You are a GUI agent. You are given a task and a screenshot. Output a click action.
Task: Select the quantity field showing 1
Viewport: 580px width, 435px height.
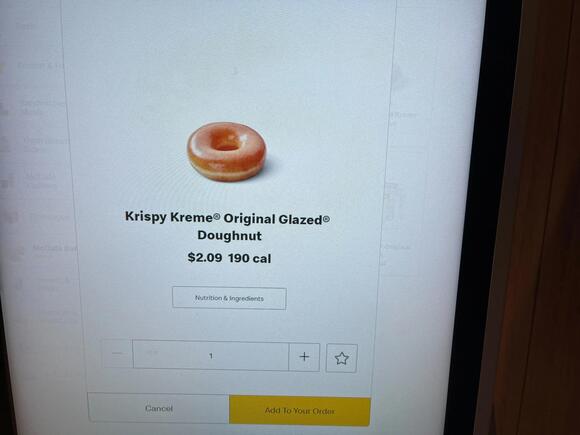click(x=210, y=355)
